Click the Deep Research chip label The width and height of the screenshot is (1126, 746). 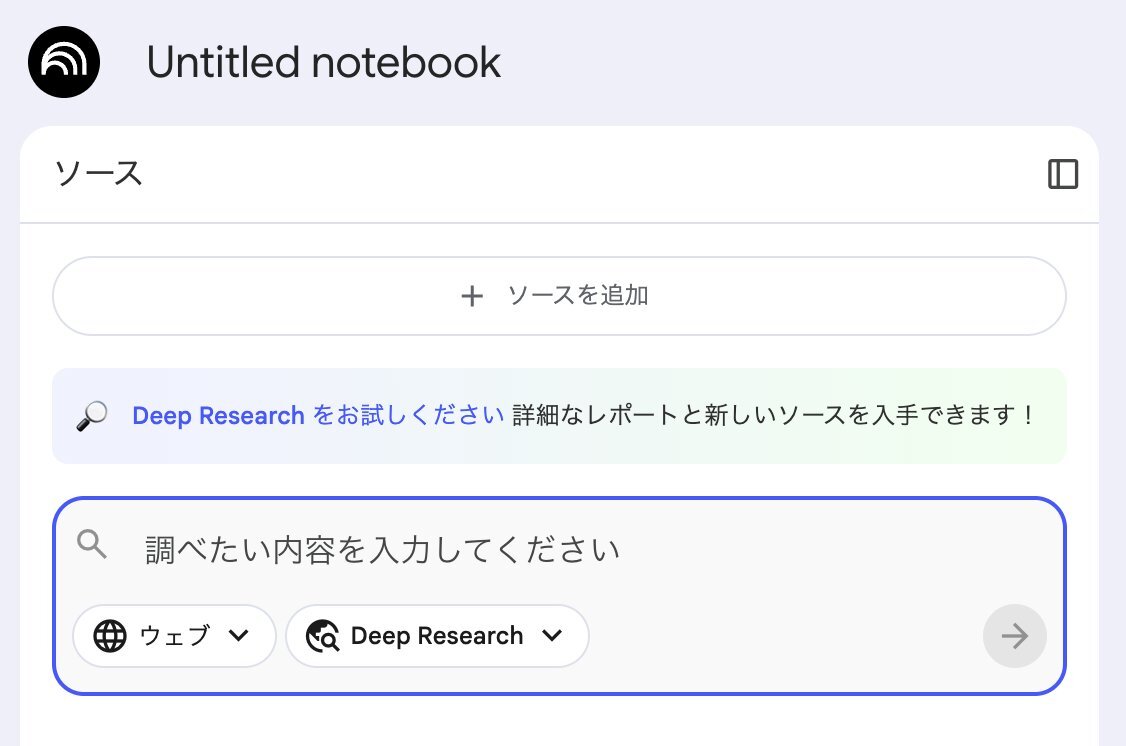click(x=437, y=636)
